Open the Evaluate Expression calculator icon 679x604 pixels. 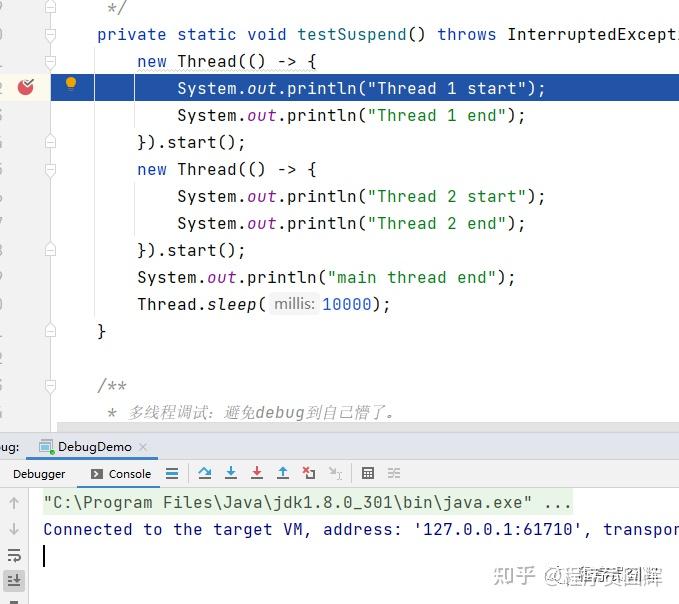[368, 473]
